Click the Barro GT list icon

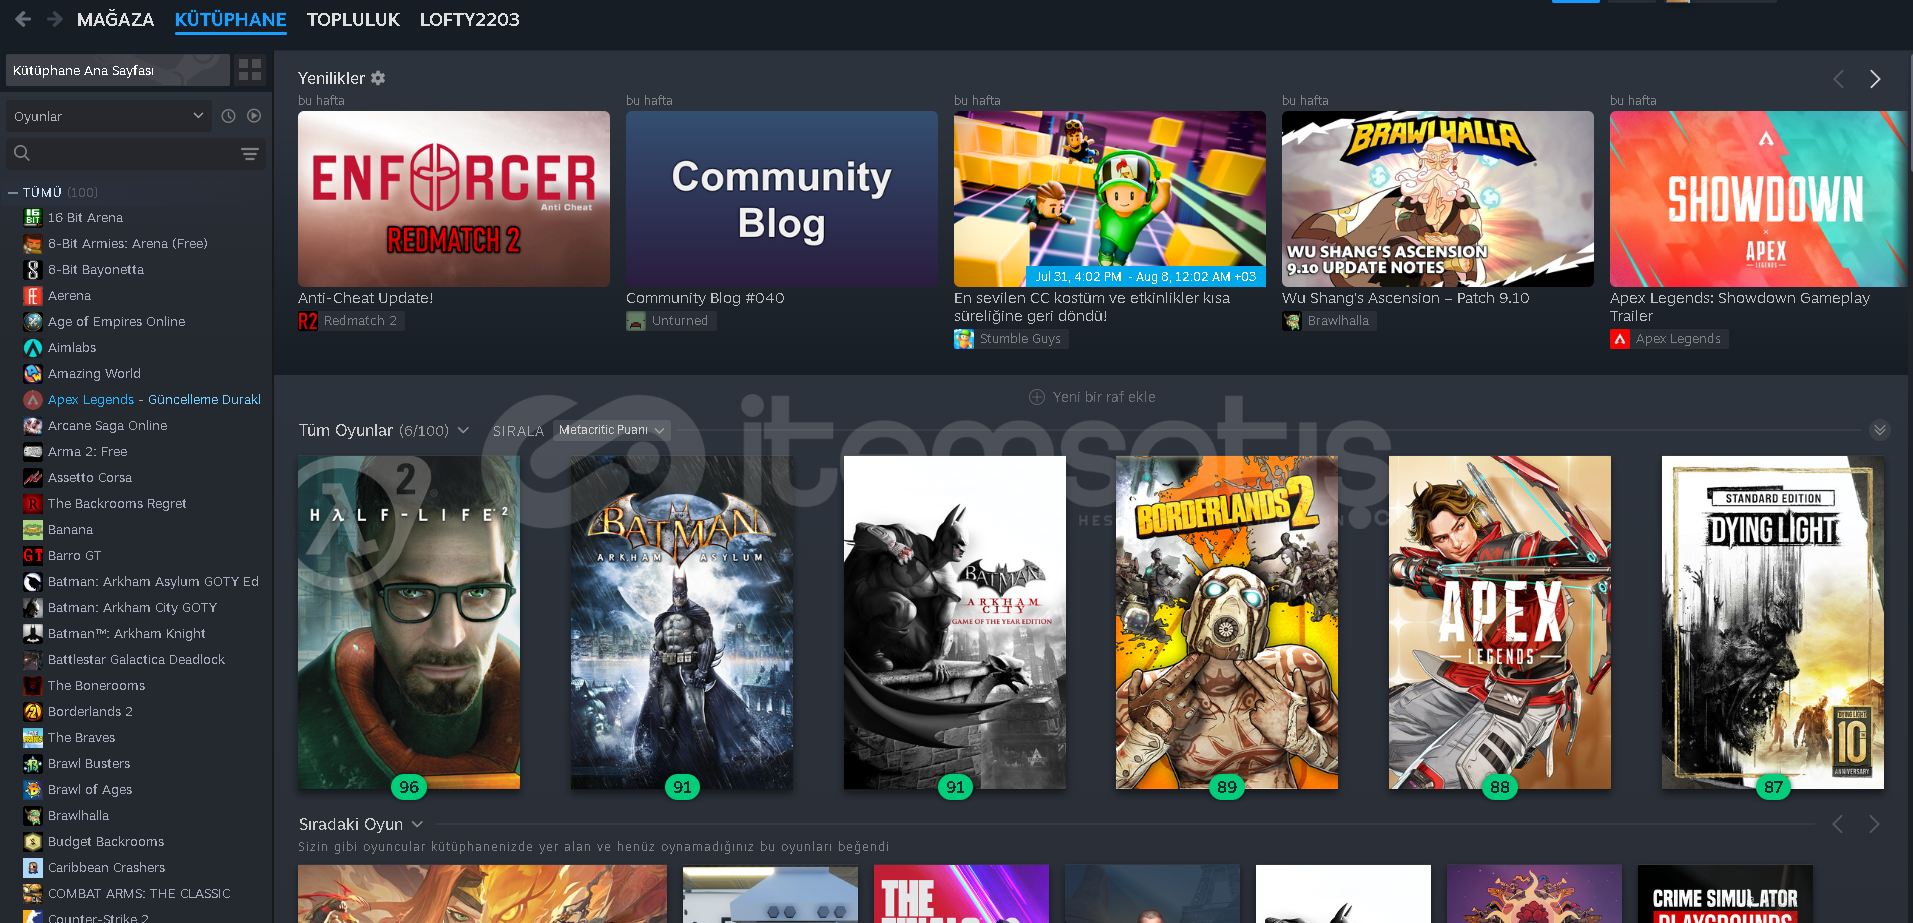point(32,555)
